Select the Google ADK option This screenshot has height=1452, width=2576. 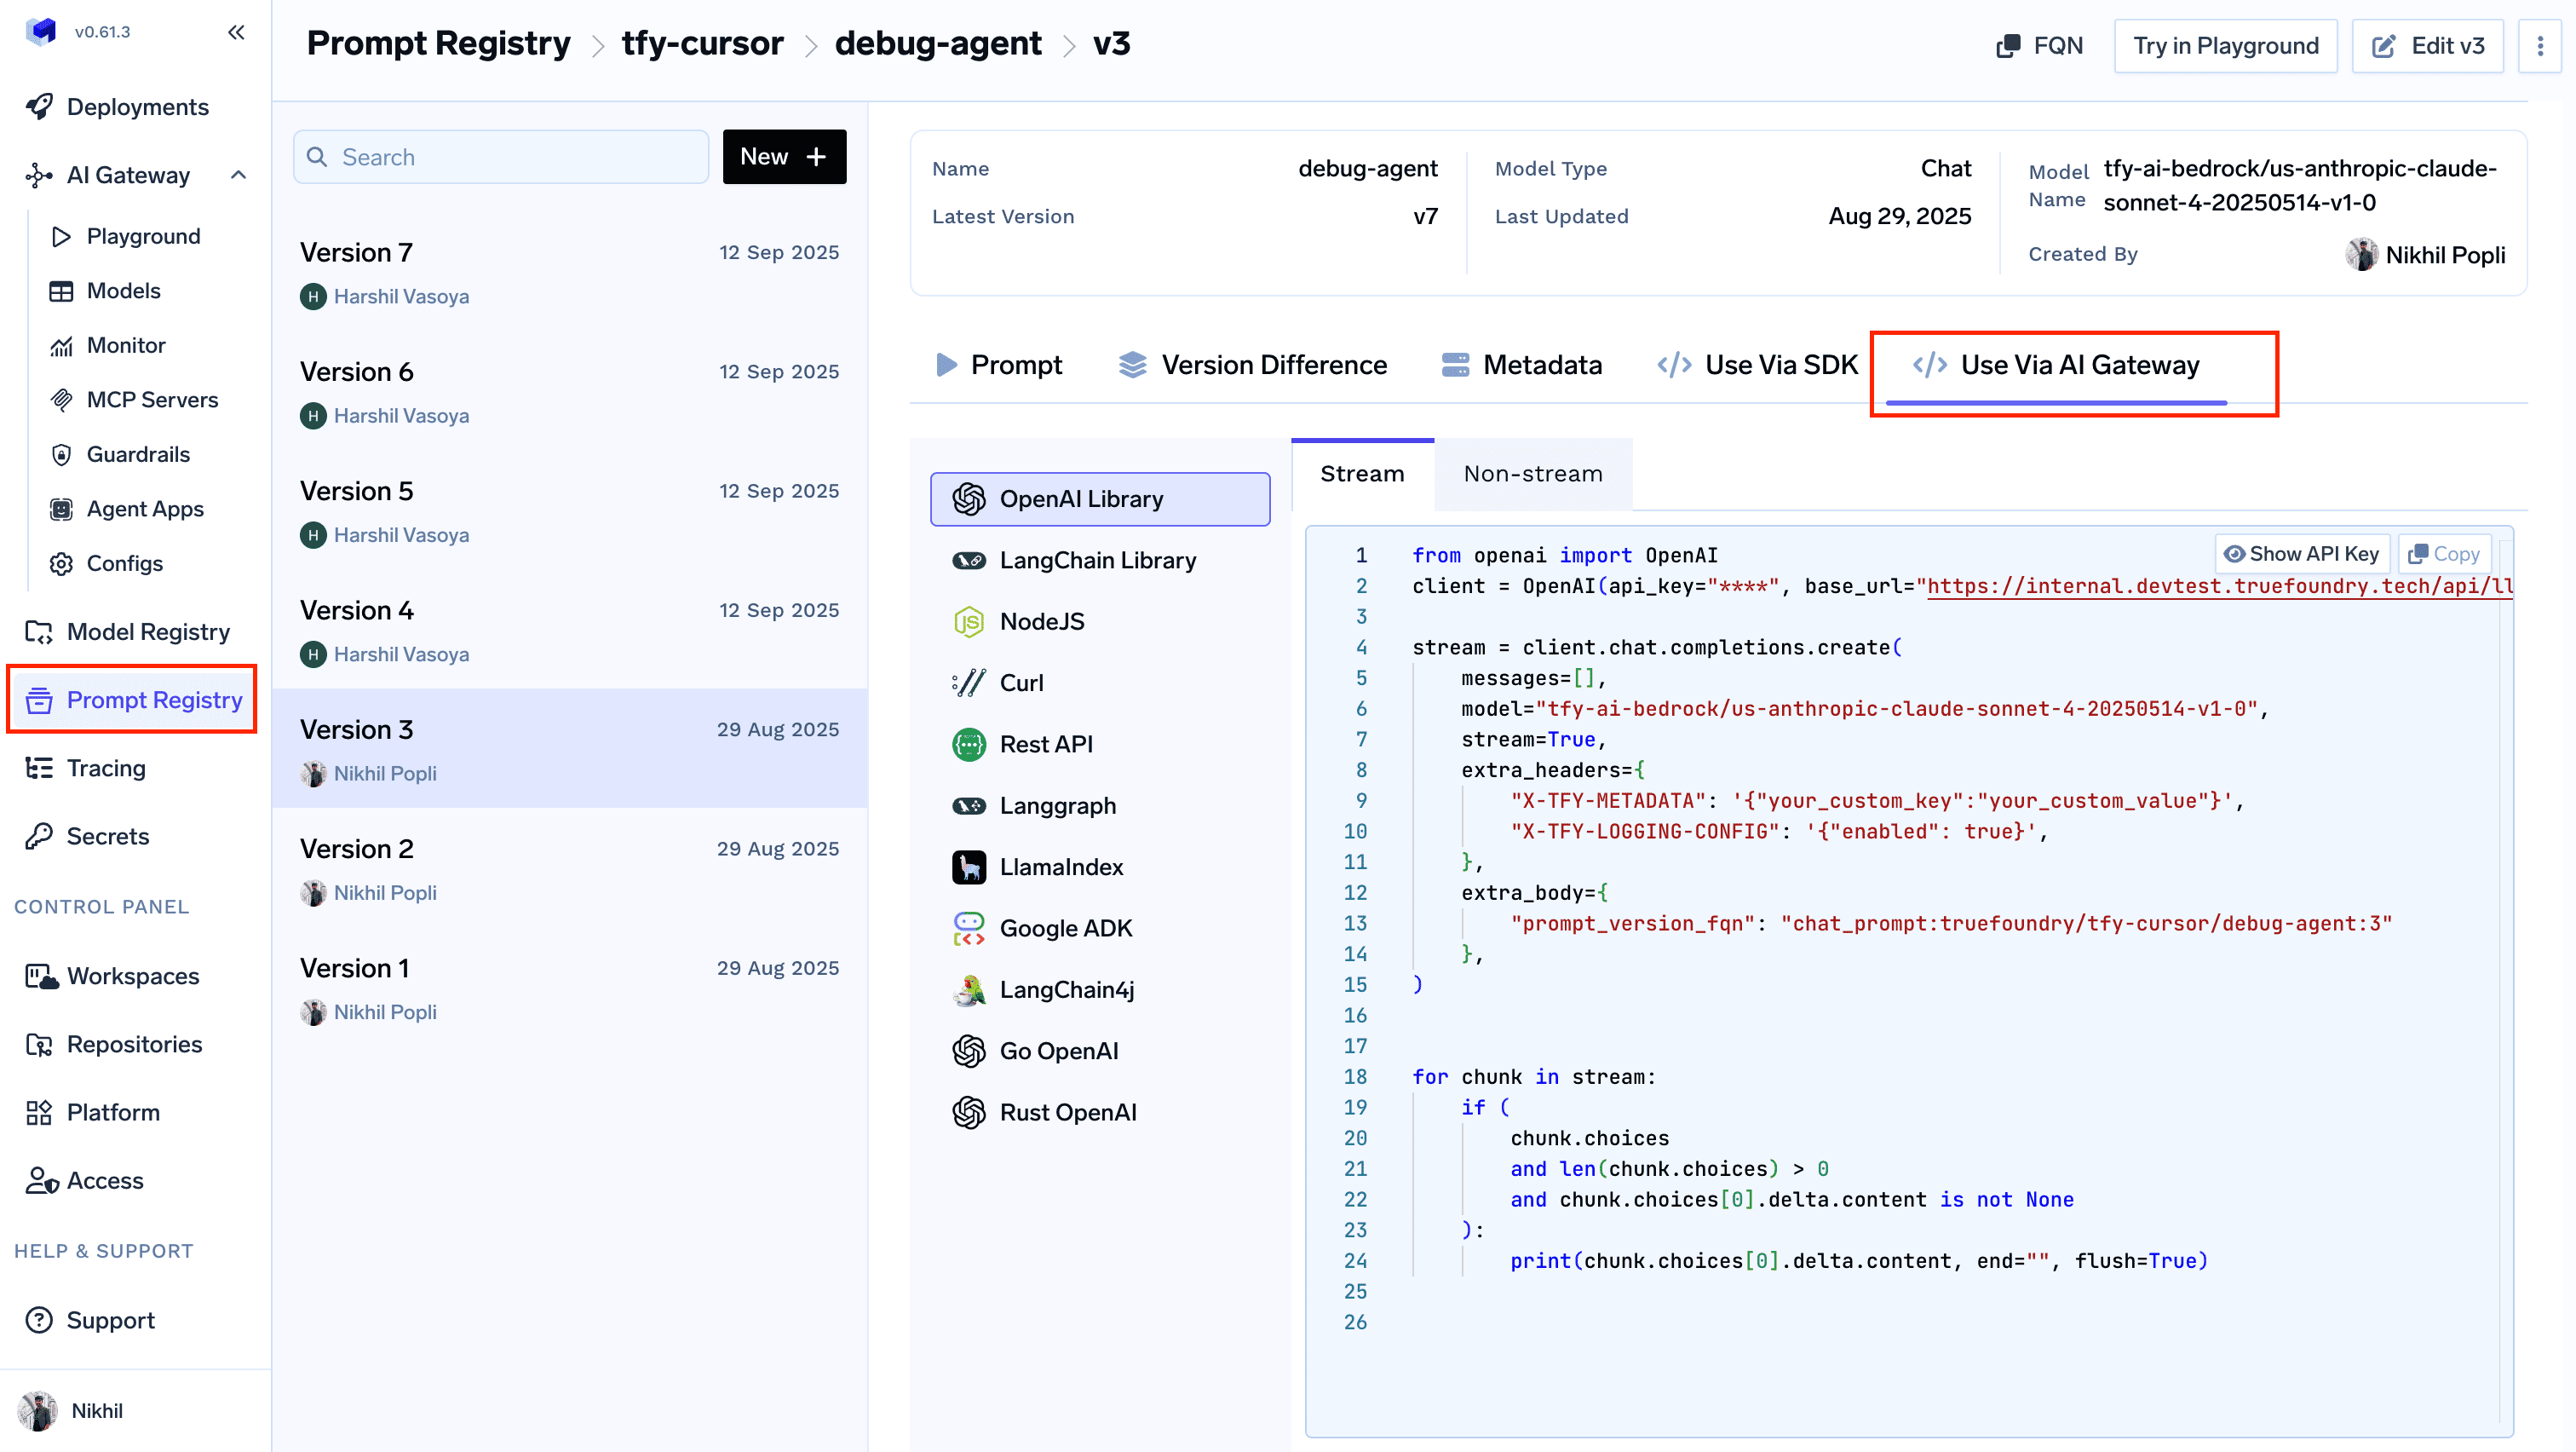tap(1065, 928)
